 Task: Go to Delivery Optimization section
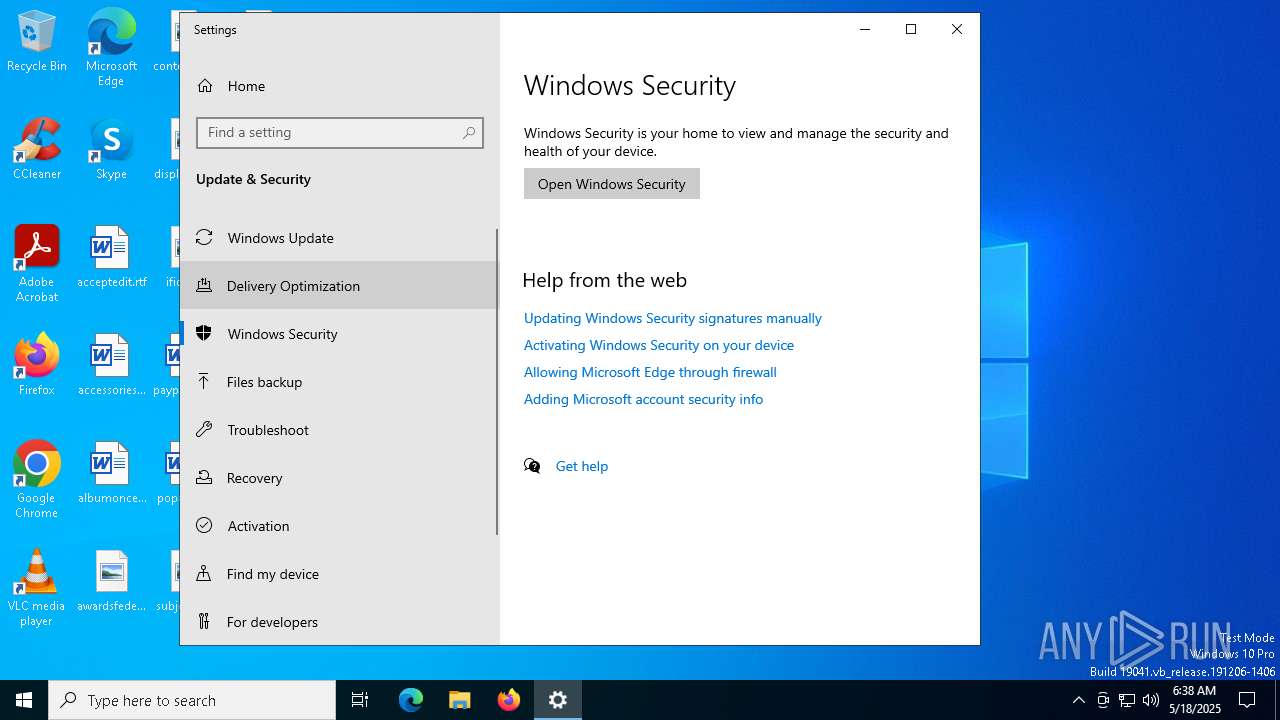pyautogui.click(x=339, y=285)
